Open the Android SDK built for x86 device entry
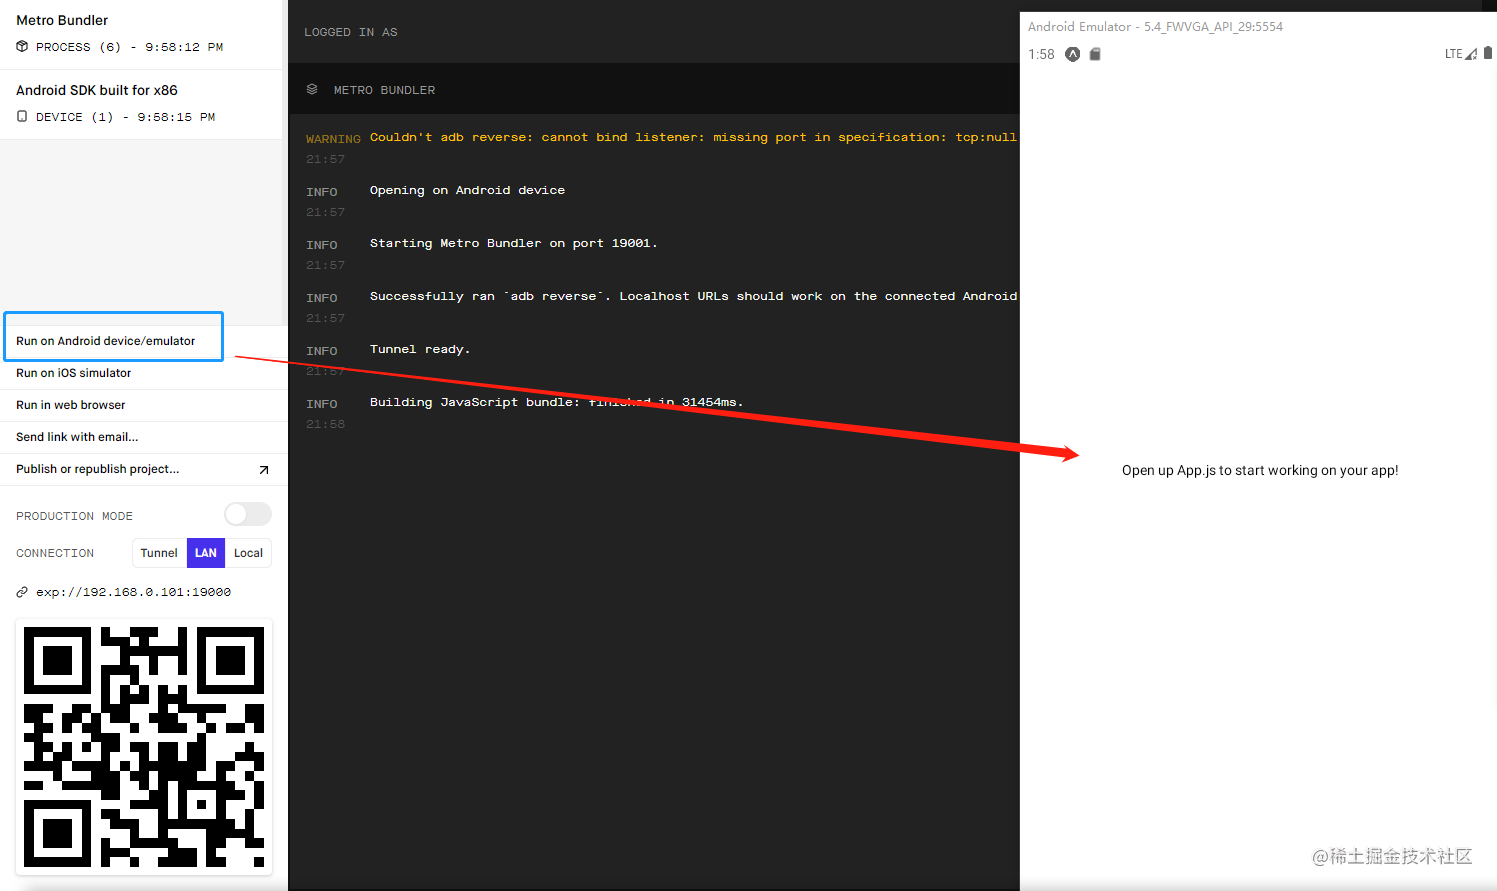The height and width of the screenshot is (891, 1497). coord(141,104)
